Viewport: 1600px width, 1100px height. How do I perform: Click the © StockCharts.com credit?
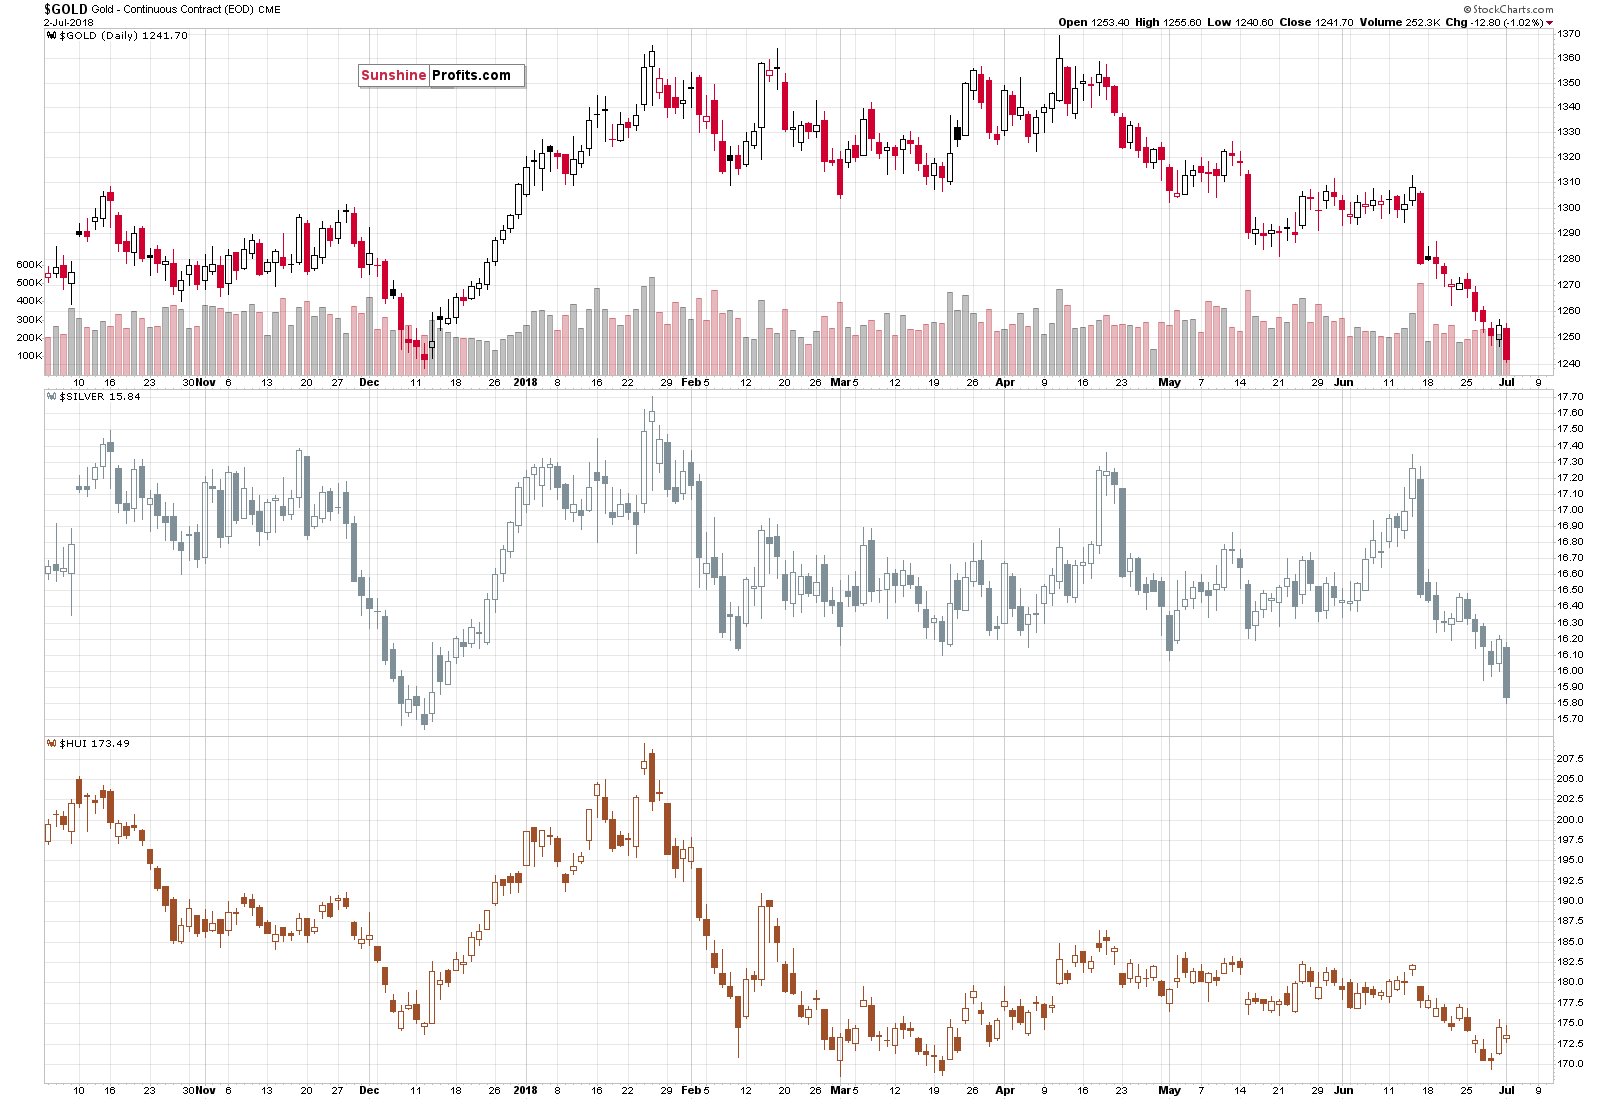click(1508, 9)
